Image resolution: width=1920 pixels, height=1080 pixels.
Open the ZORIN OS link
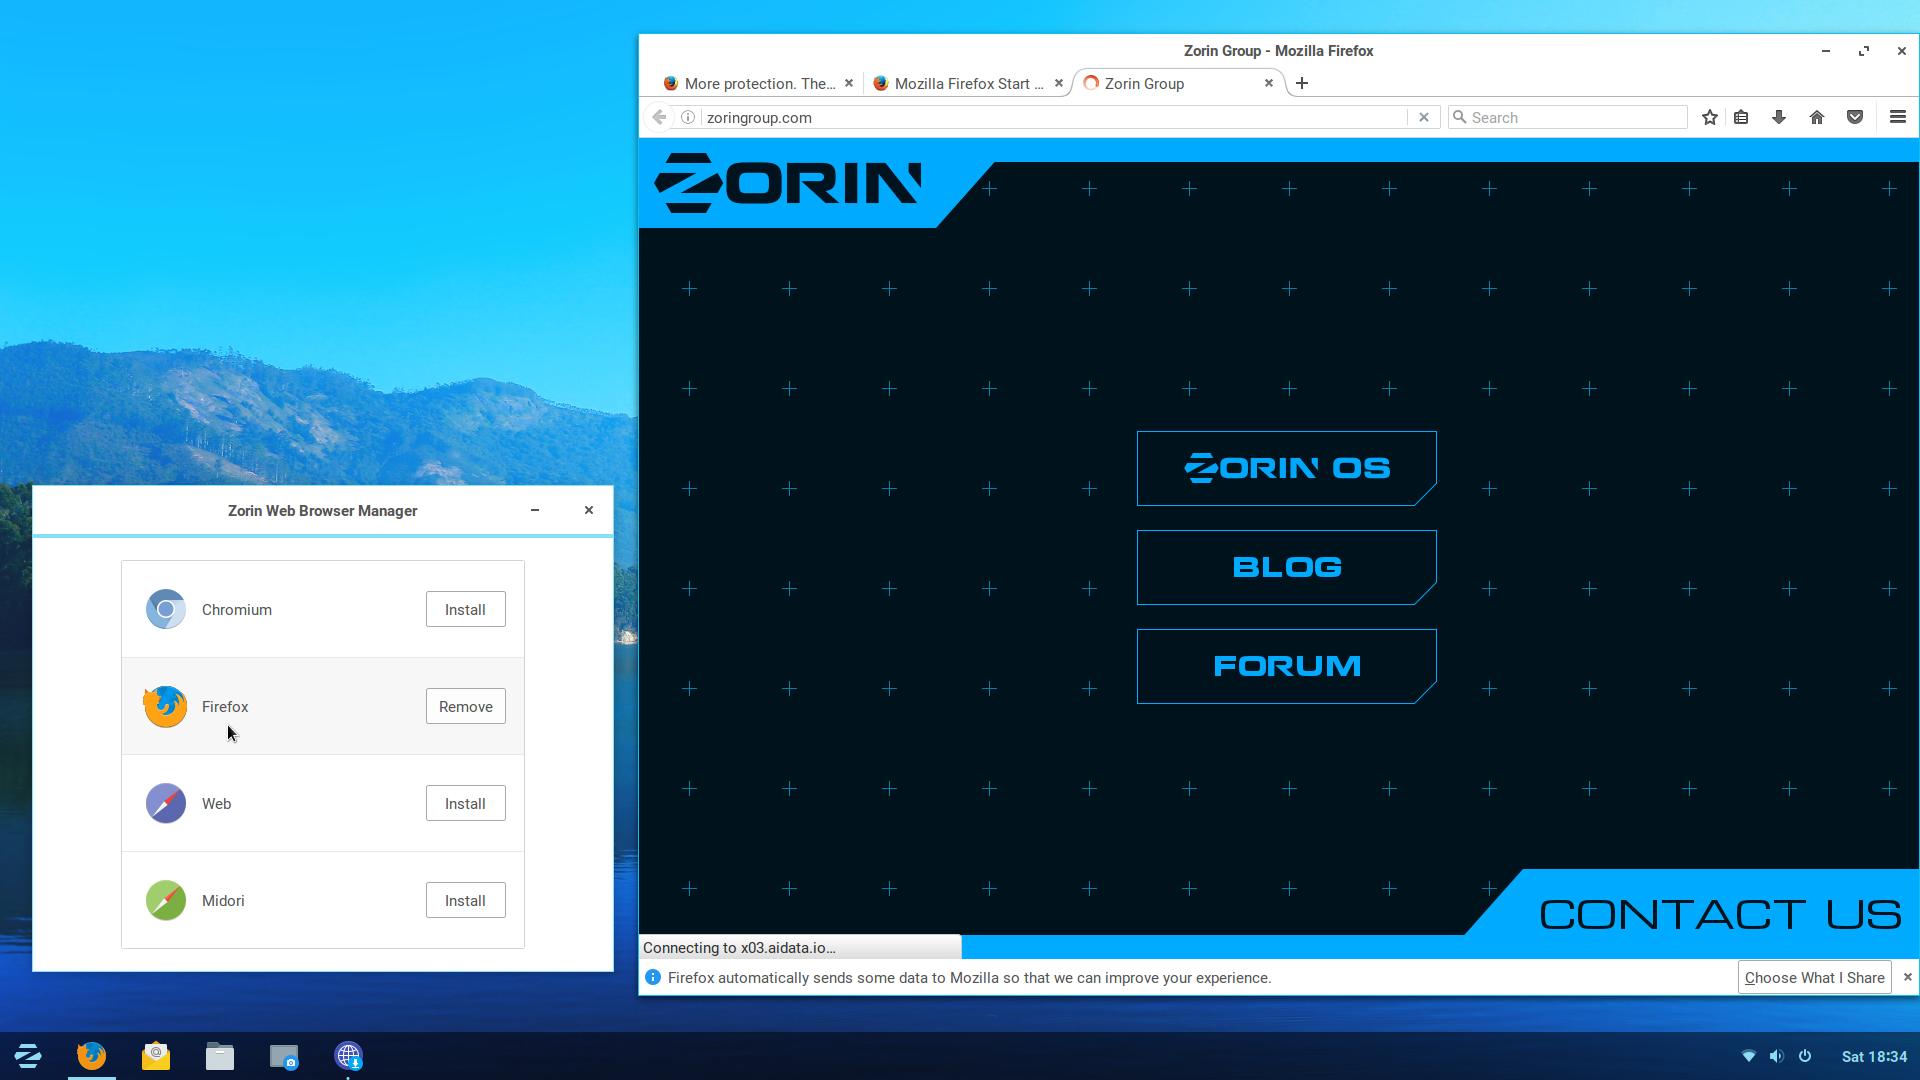1286,468
